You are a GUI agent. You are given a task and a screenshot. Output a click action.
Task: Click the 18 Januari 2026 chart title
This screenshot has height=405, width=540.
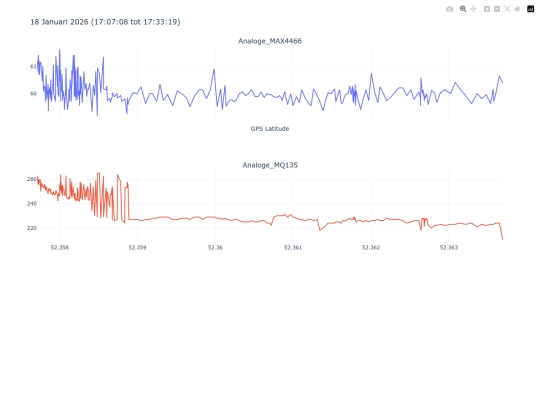(105, 22)
